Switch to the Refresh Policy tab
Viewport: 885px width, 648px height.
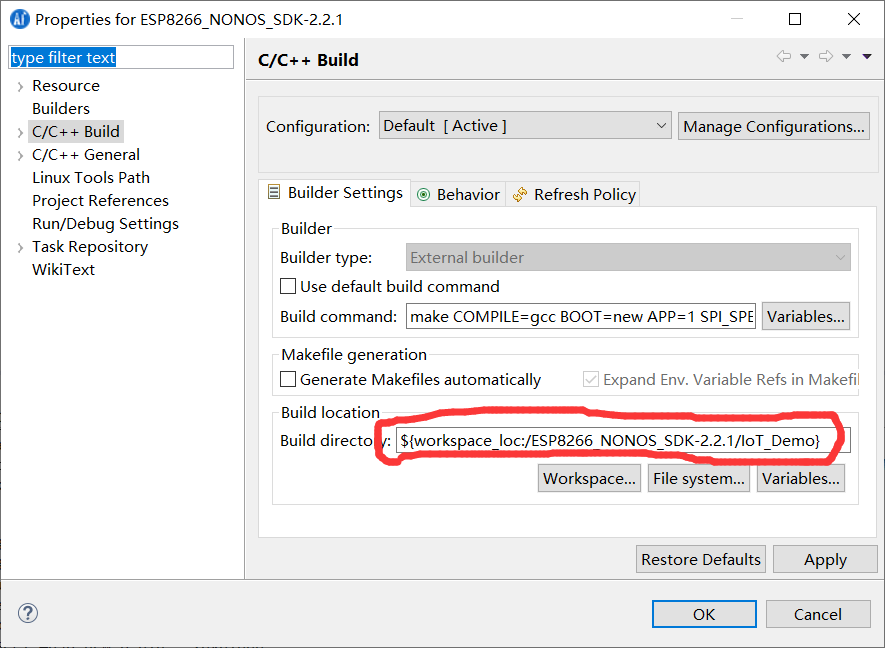pos(583,193)
